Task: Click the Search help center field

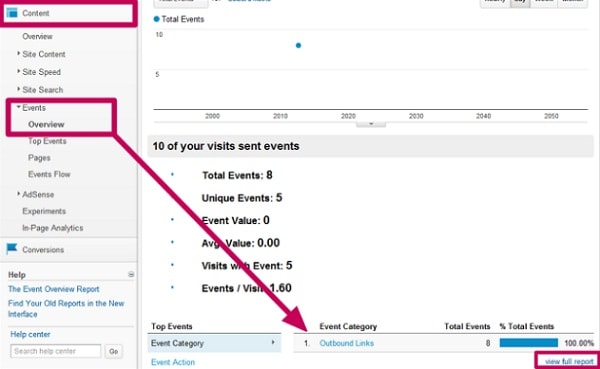Action: click(x=56, y=351)
